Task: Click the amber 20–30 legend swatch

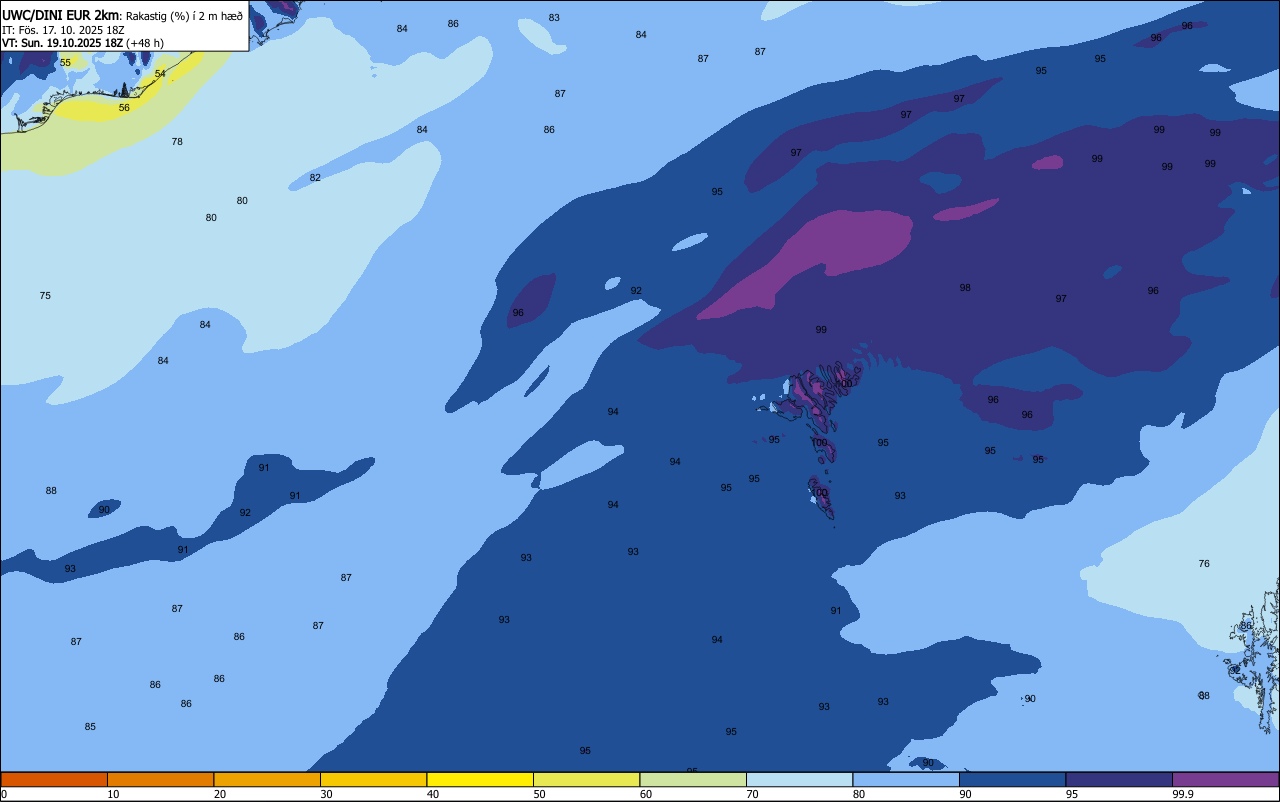Action: click(x=267, y=779)
